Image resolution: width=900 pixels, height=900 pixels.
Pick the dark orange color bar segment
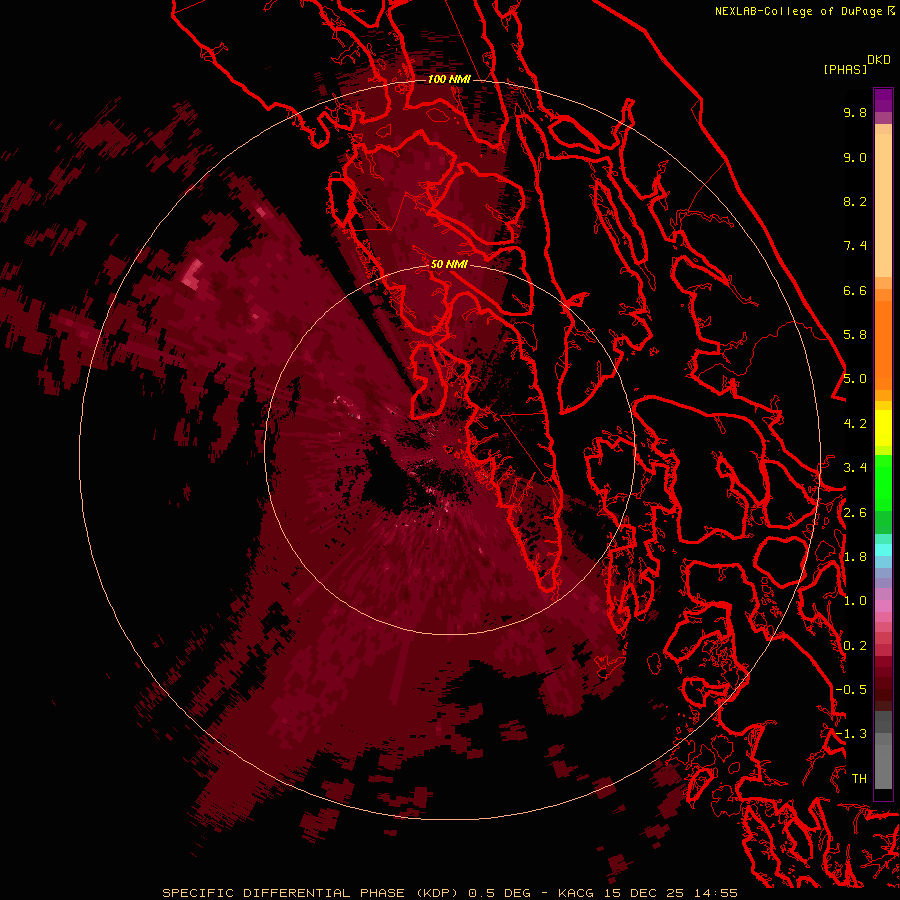click(883, 345)
